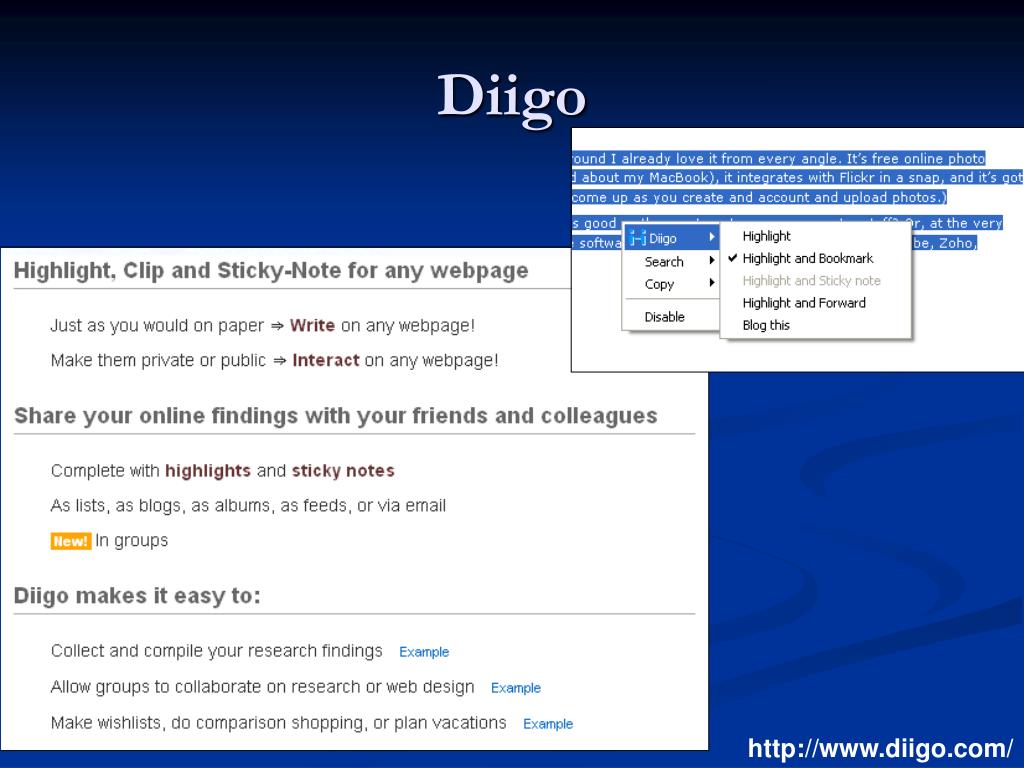The width and height of the screenshot is (1024, 768).
Task: Click the In groups text
Action: coord(131,541)
